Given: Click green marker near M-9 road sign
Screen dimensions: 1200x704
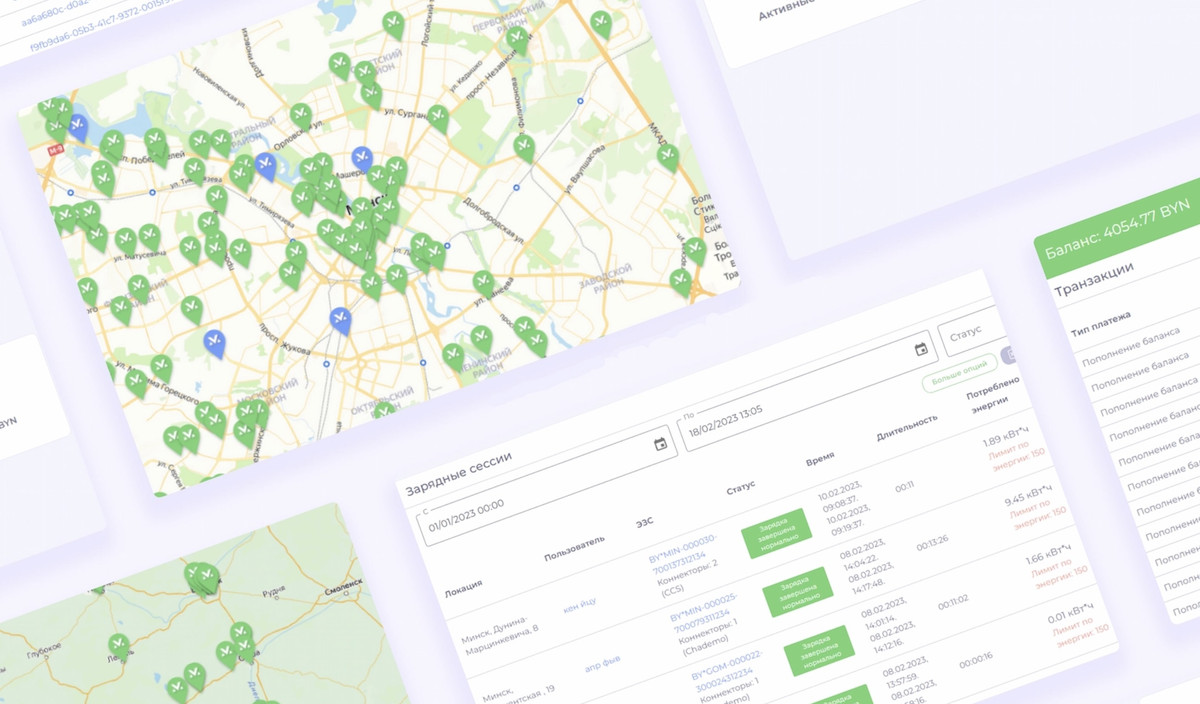Looking at the screenshot, I should [x=56, y=128].
